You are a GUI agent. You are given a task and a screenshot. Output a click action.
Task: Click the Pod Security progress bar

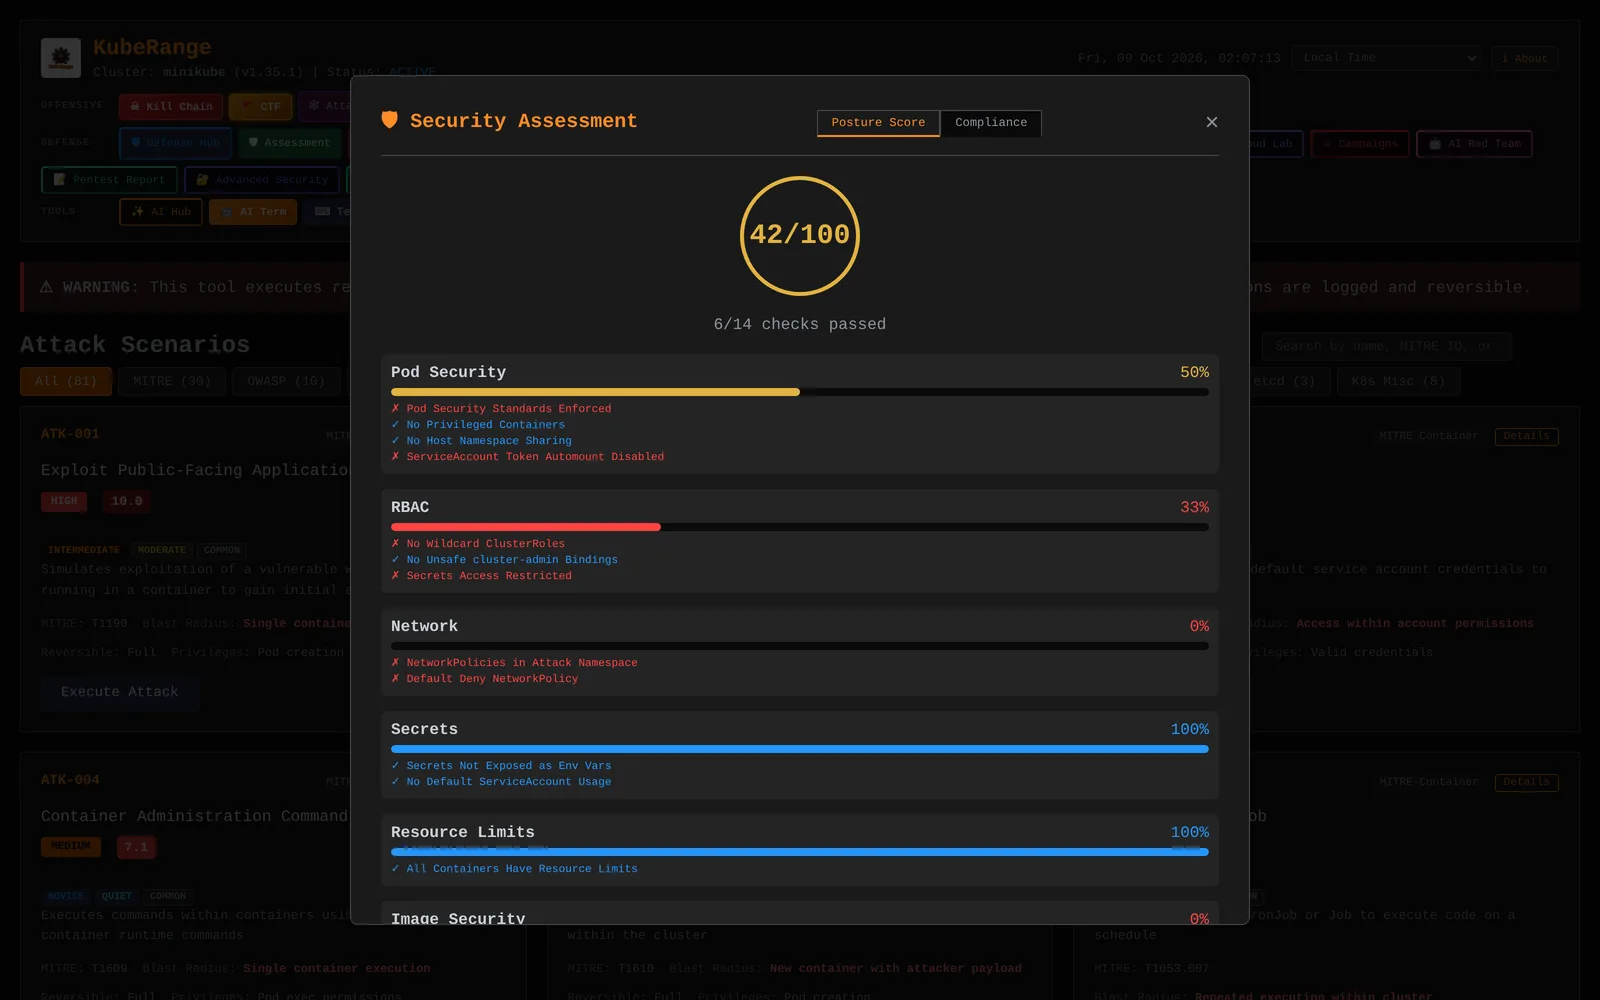click(x=800, y=392)
